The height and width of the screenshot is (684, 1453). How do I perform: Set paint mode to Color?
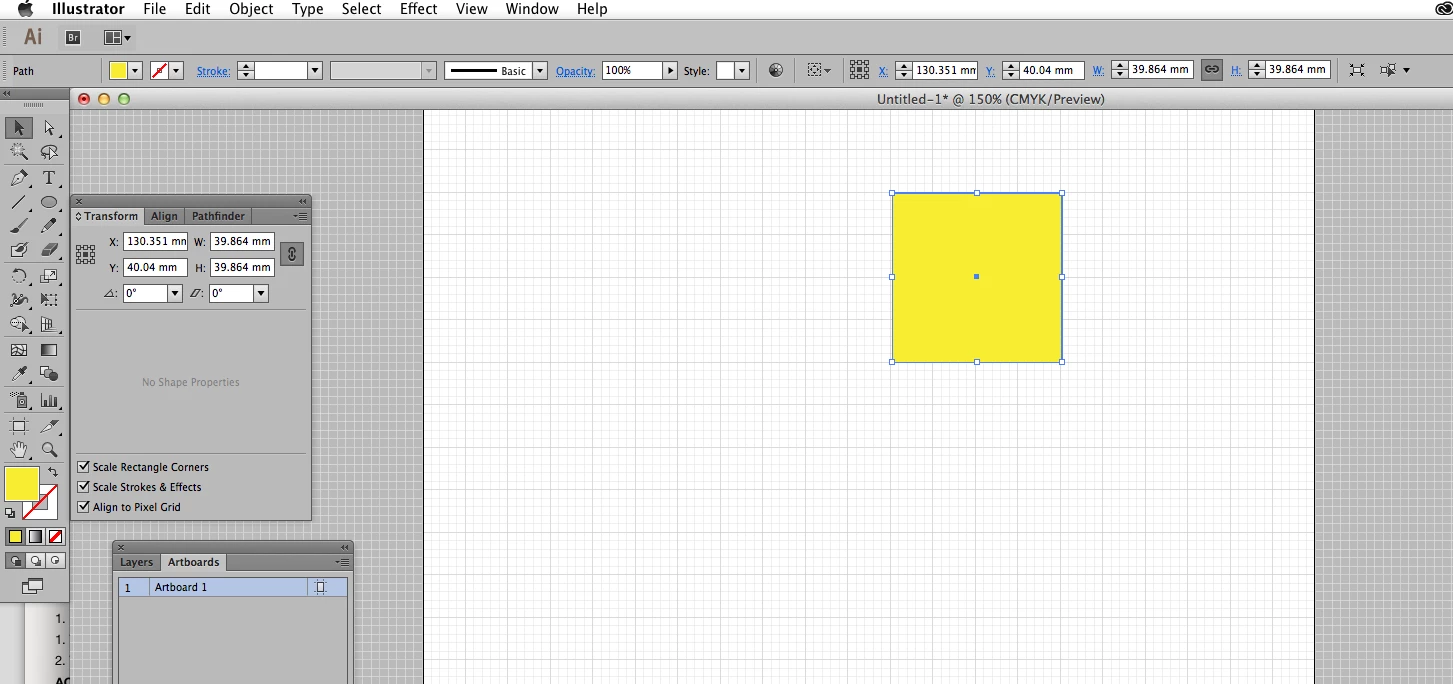[15, 537]
